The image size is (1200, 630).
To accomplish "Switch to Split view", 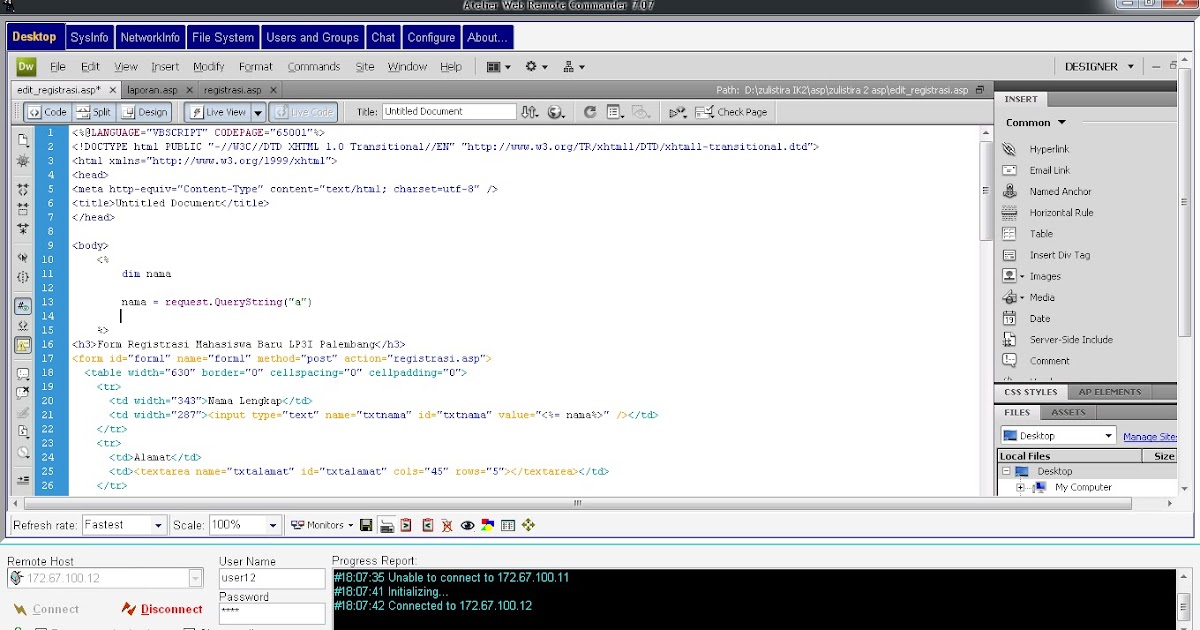I will pyautogui.click(x=93, y=112).
